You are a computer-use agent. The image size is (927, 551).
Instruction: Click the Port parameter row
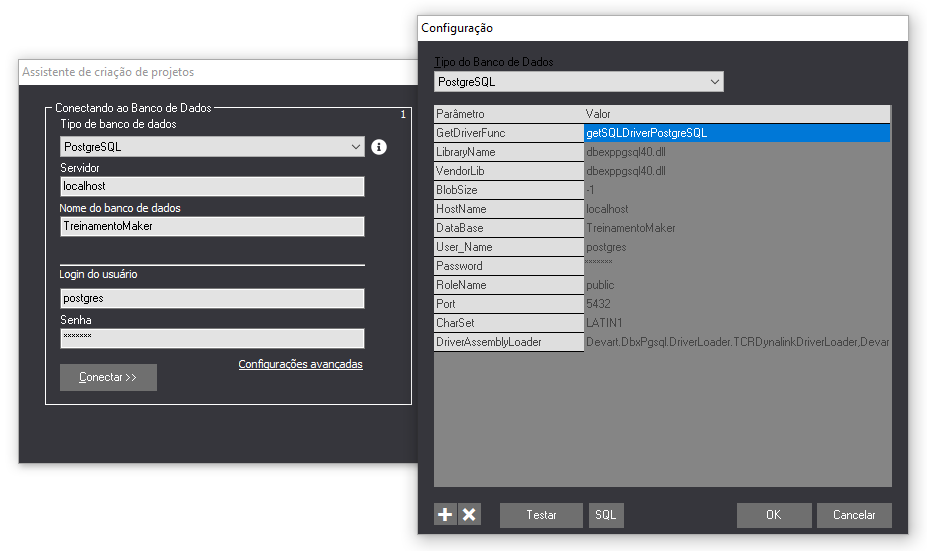tap(509, 304)
